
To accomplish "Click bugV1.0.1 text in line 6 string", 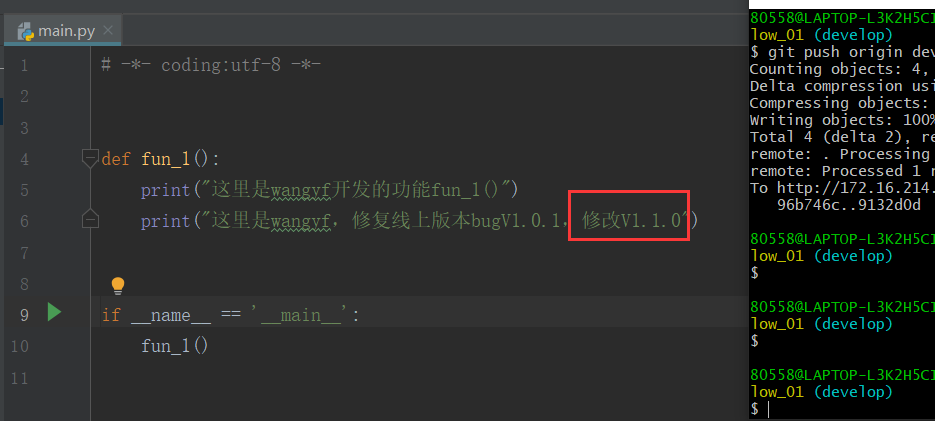I will 515,221.
